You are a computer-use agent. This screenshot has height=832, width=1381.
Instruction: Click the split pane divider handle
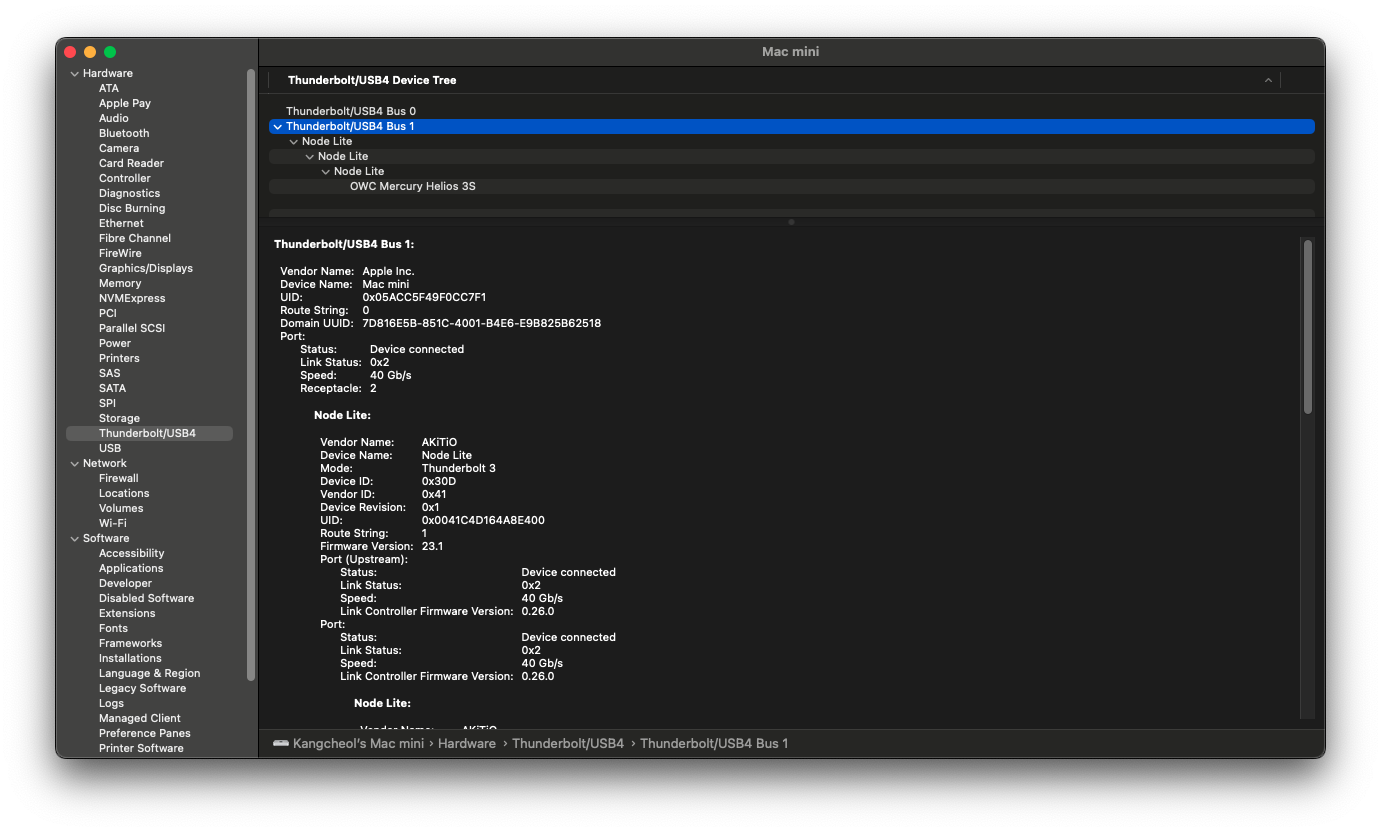(791, 222)
